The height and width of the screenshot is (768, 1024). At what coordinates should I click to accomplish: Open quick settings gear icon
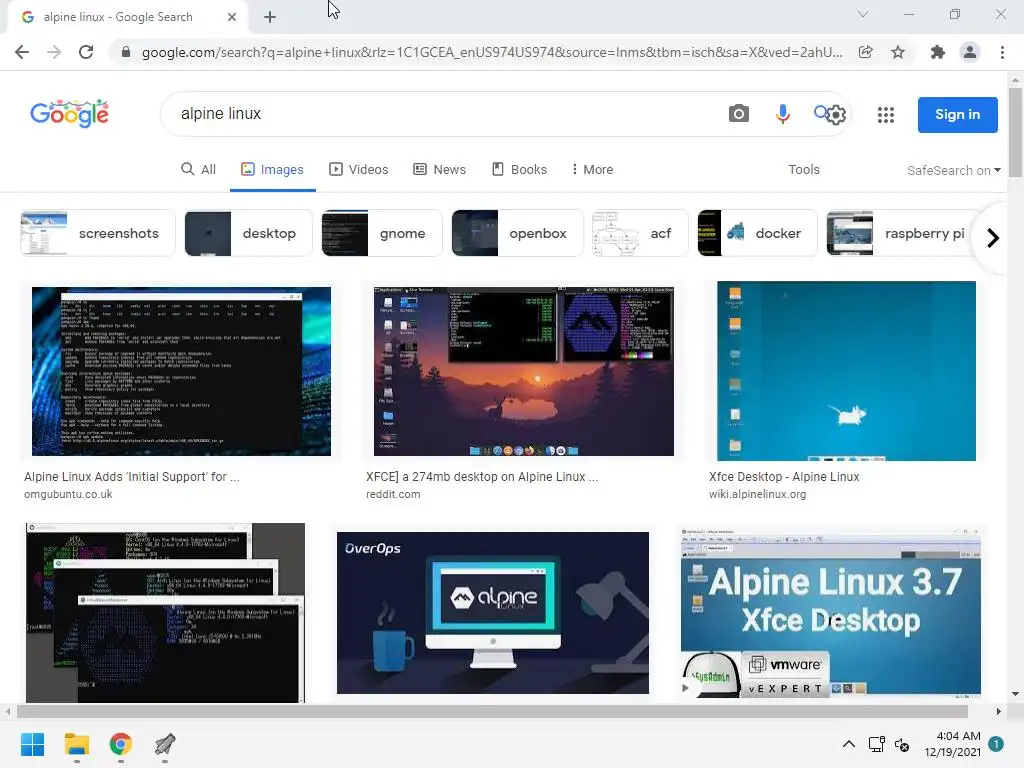pyautogui.click(x=837, y=115)
